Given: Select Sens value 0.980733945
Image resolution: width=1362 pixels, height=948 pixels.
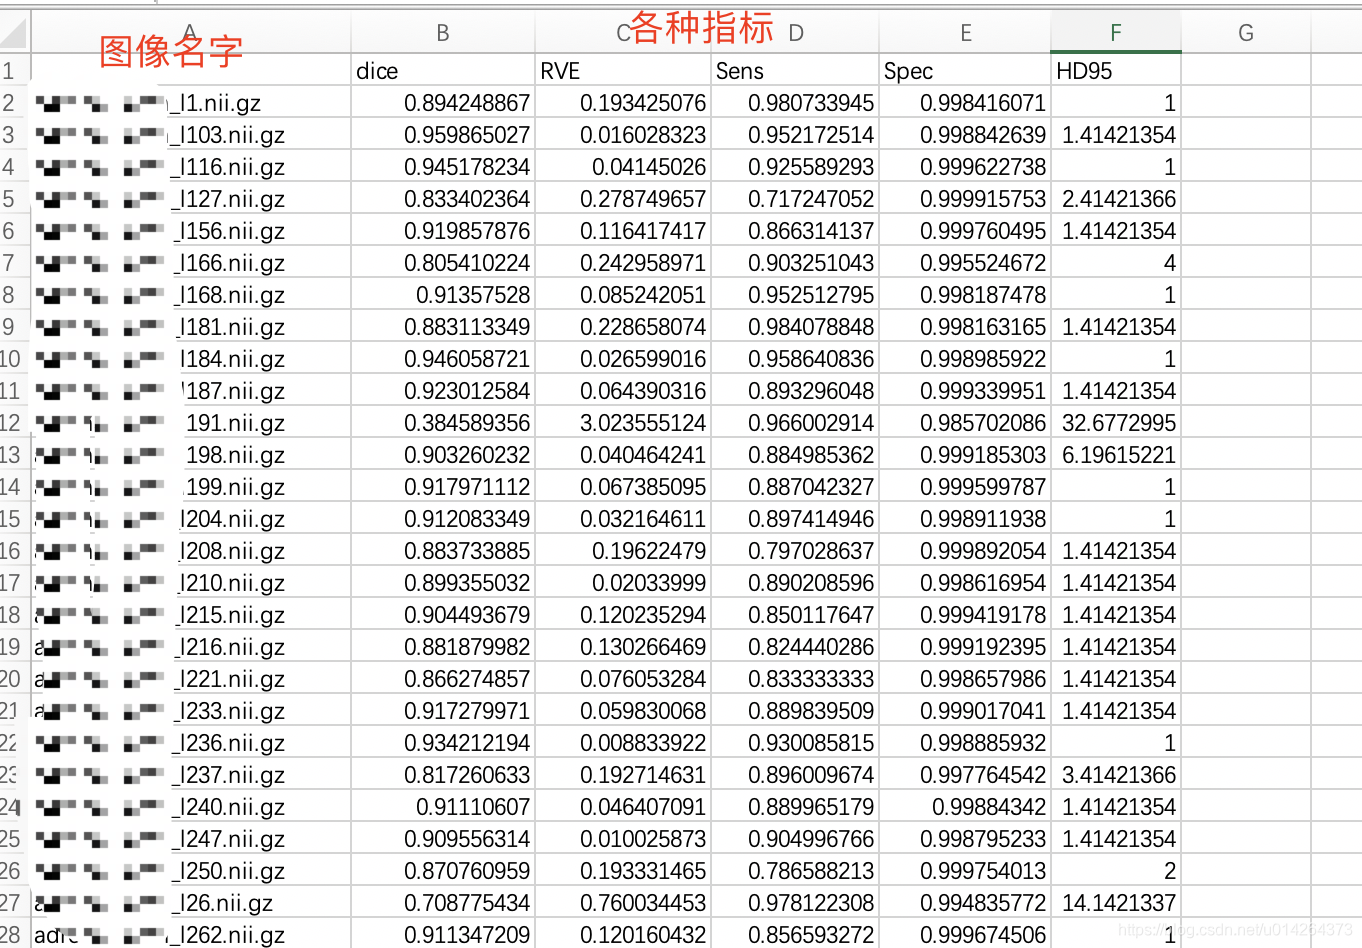Looking at the screenshot, I should [795, 103].
